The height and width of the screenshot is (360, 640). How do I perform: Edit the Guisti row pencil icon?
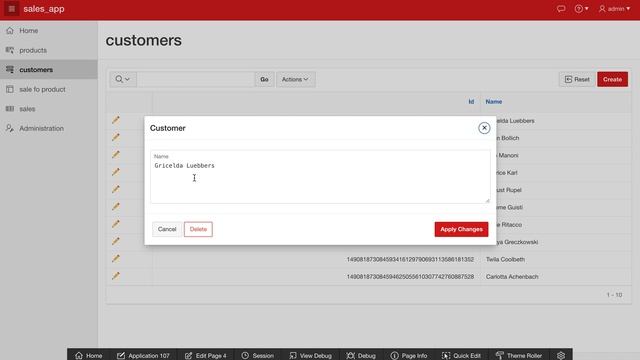click(116, 207)
